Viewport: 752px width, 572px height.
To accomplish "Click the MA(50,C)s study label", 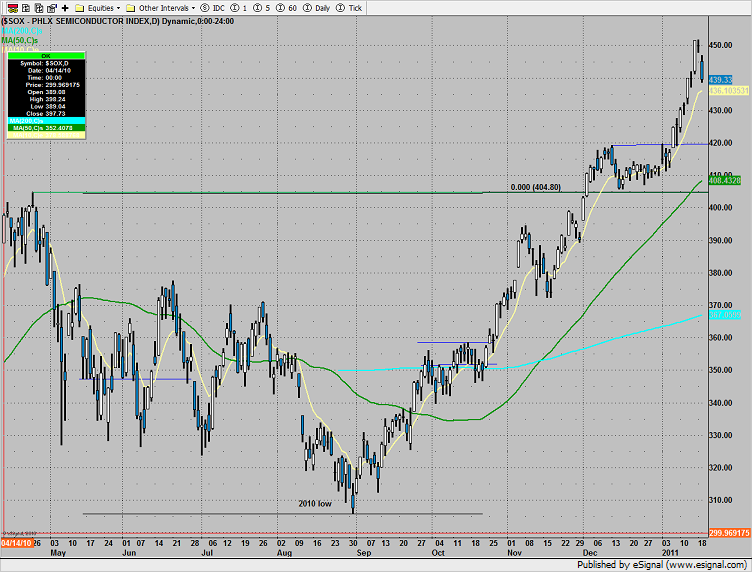I will tap(20, 40).
